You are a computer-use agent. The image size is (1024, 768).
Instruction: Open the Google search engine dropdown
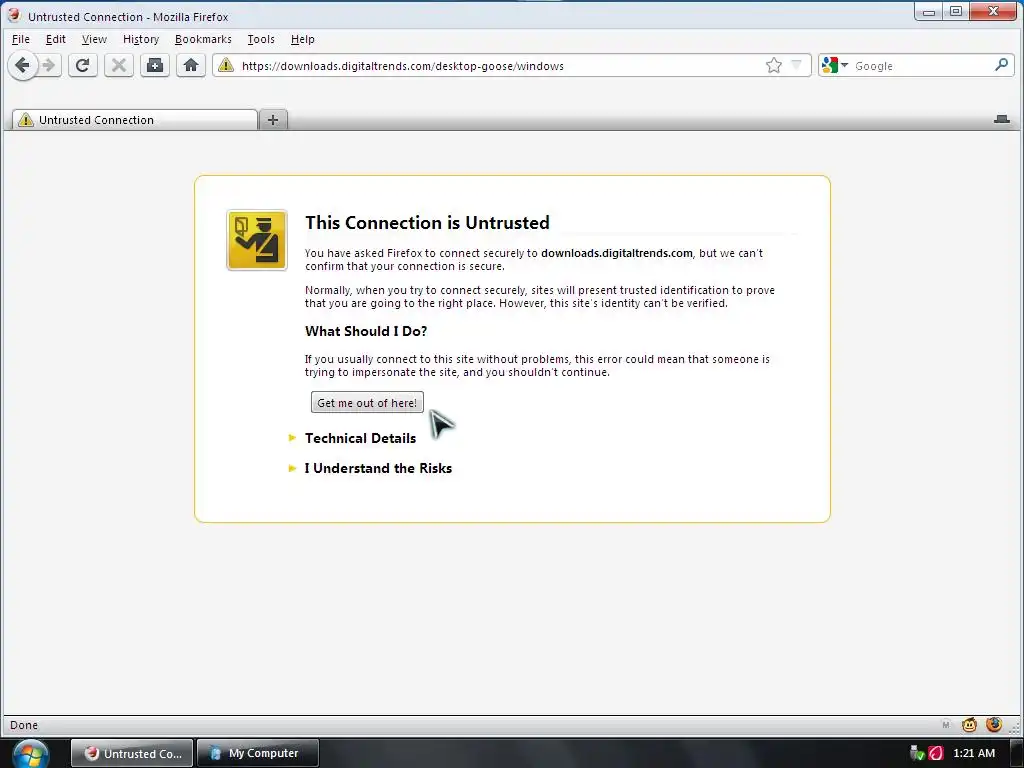tap(835, 65)
